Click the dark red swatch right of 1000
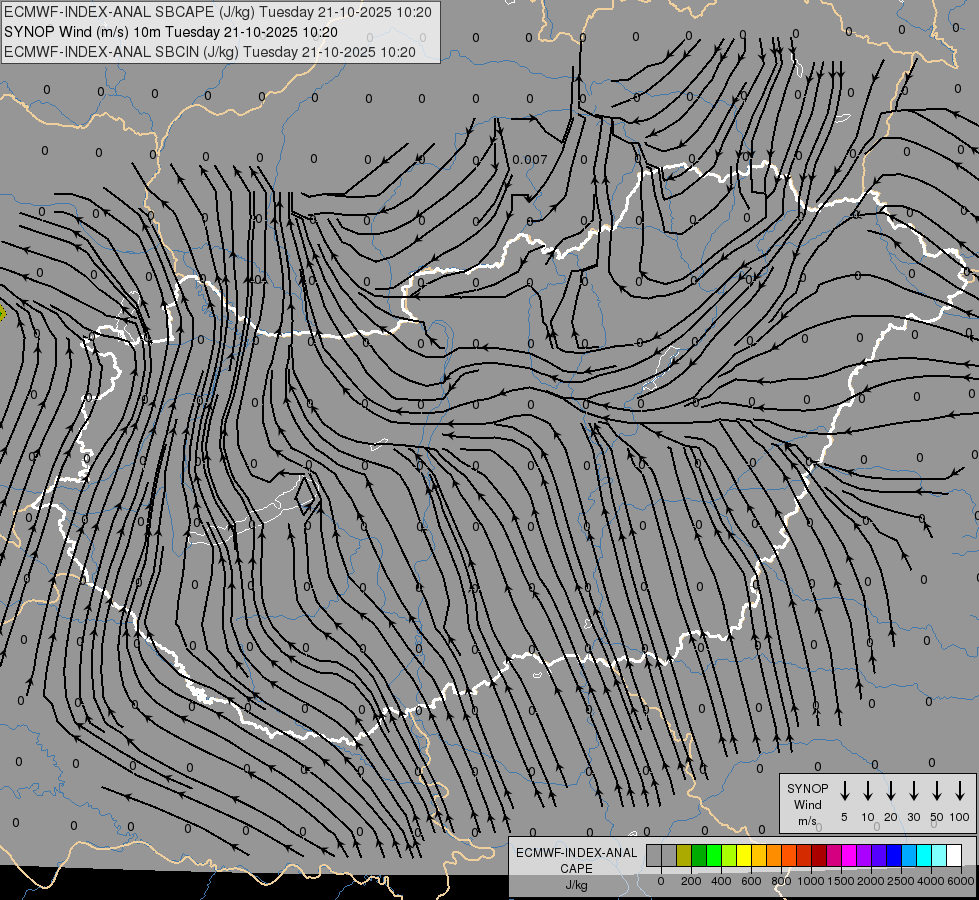The image size is (979, 900). (819, 855)
